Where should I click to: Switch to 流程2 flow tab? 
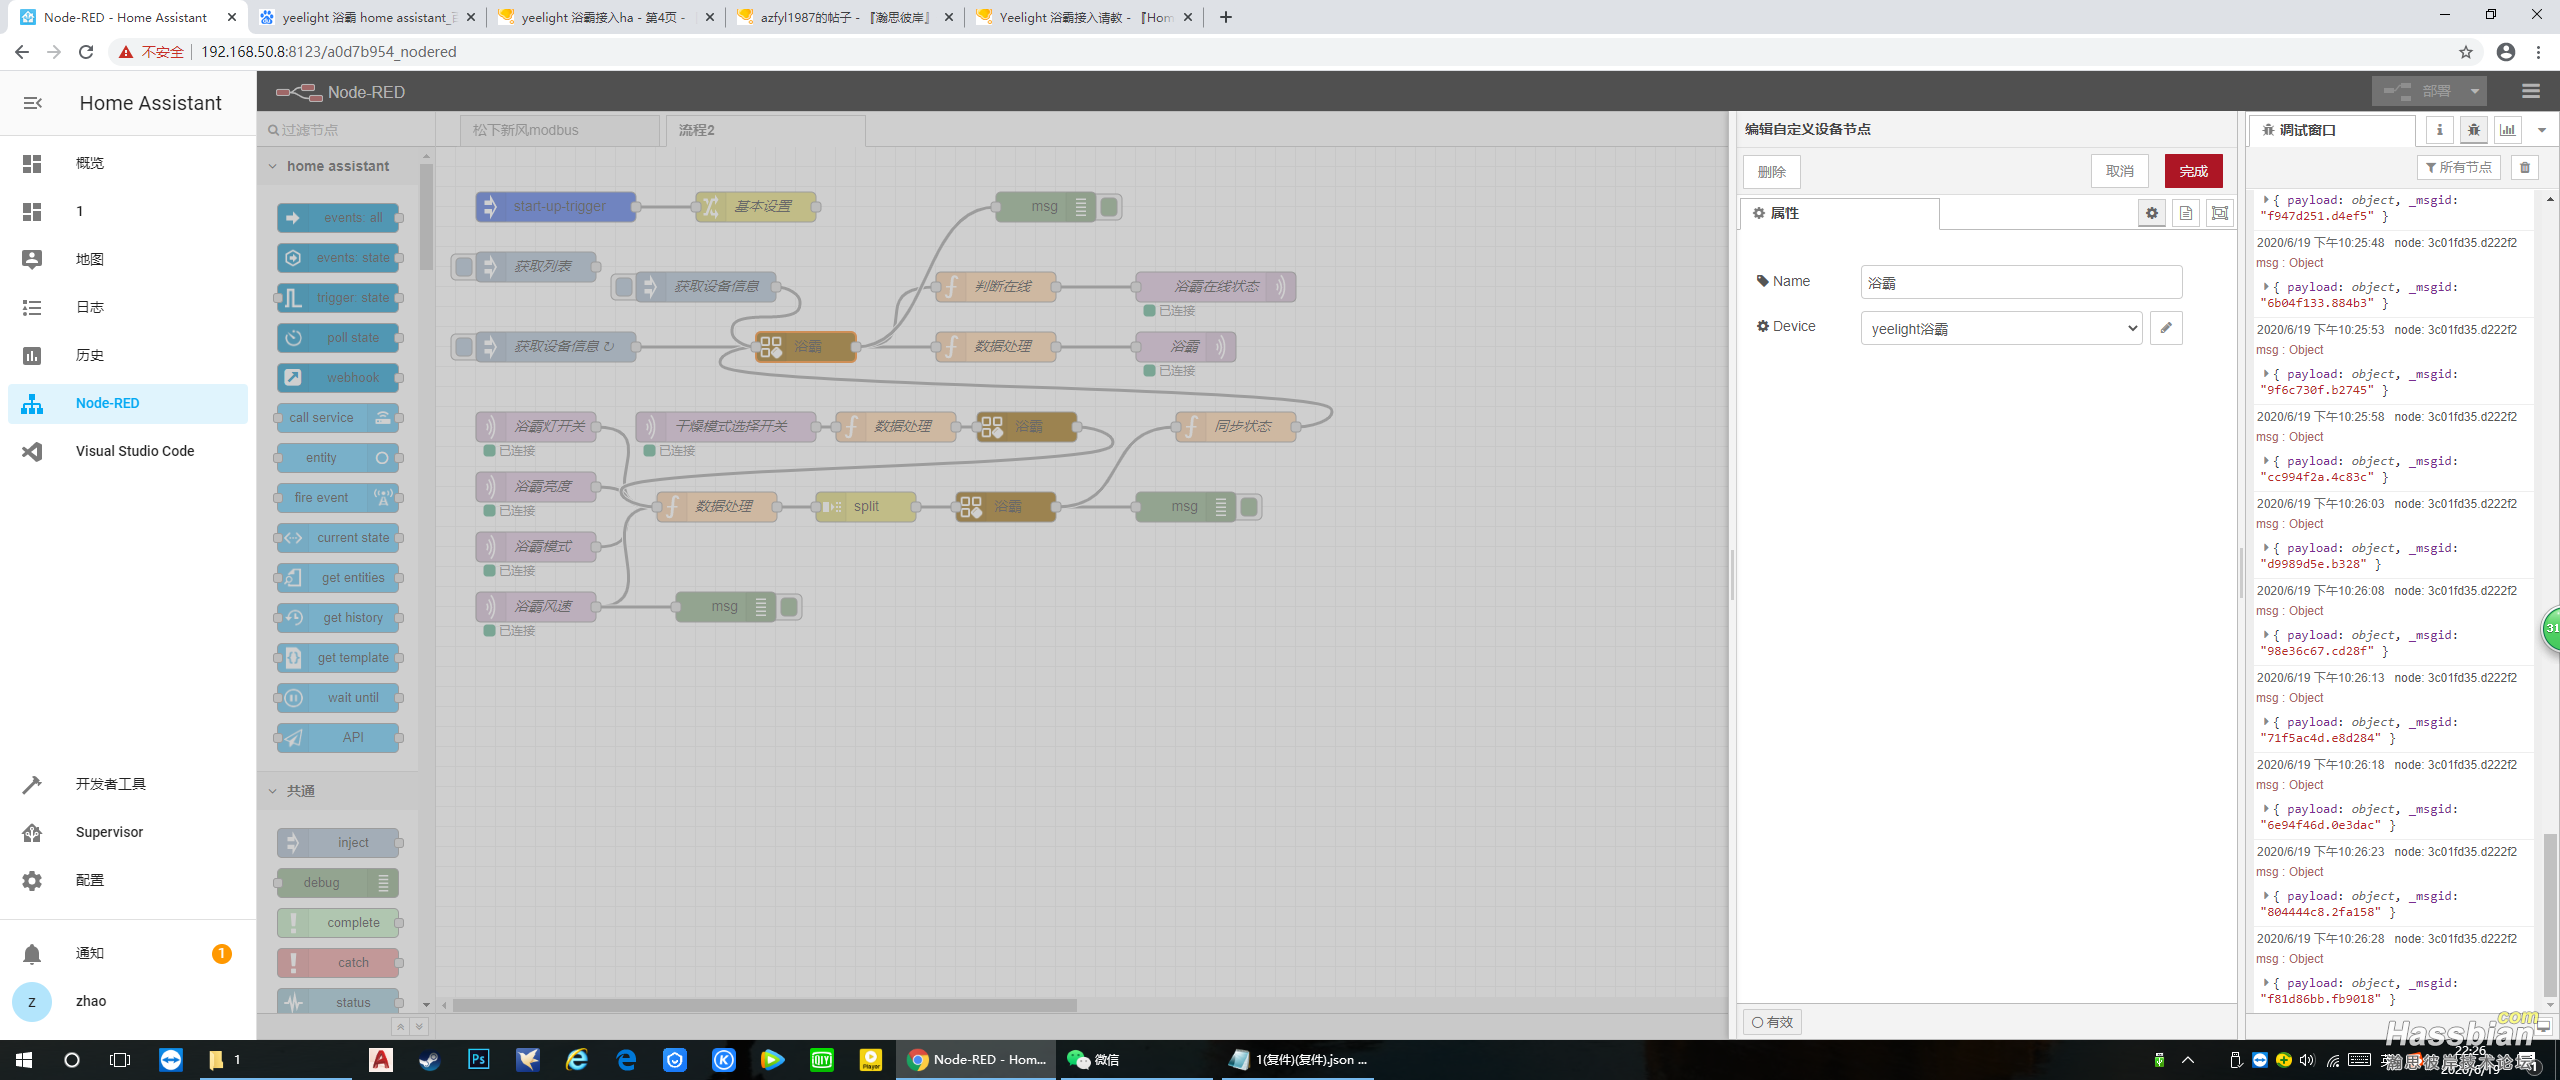(765, 130)
